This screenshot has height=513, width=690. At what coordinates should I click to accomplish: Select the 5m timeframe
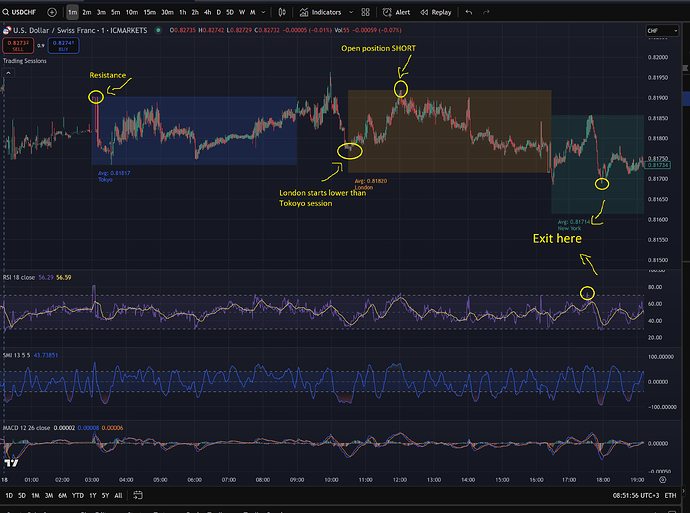[117, 13]
